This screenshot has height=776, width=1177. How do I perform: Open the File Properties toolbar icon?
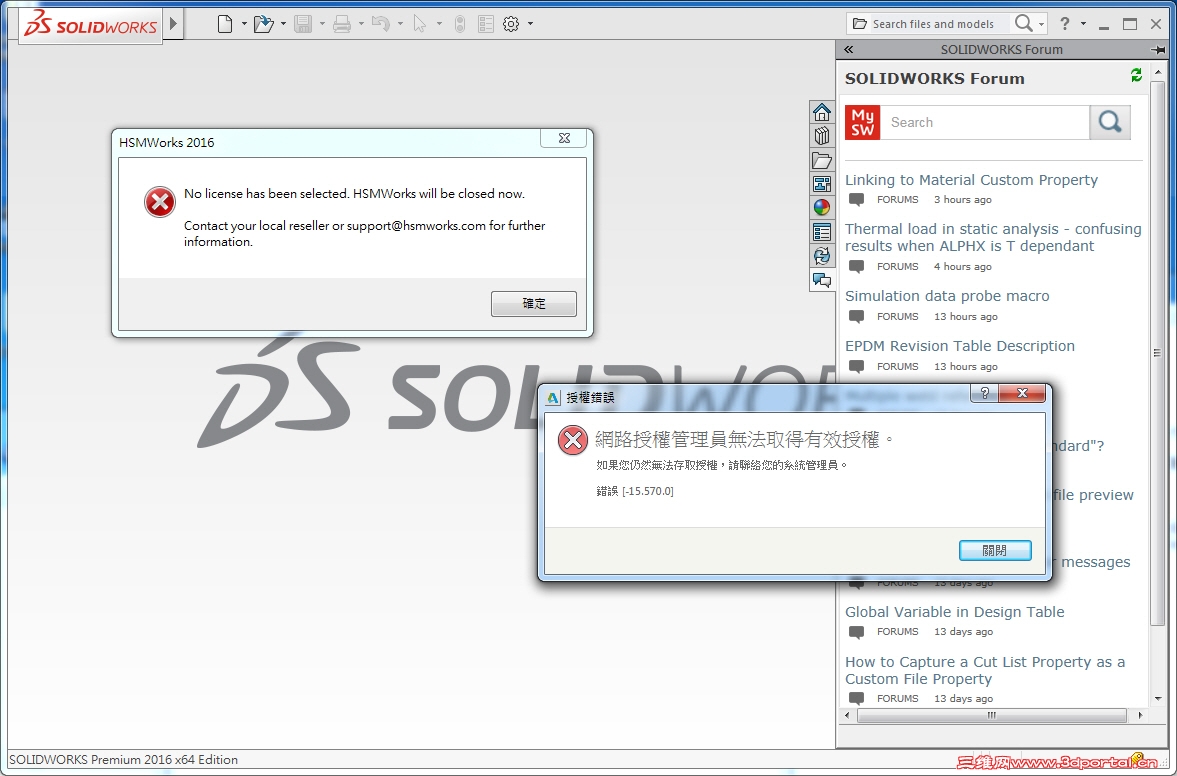coord(486,24)
